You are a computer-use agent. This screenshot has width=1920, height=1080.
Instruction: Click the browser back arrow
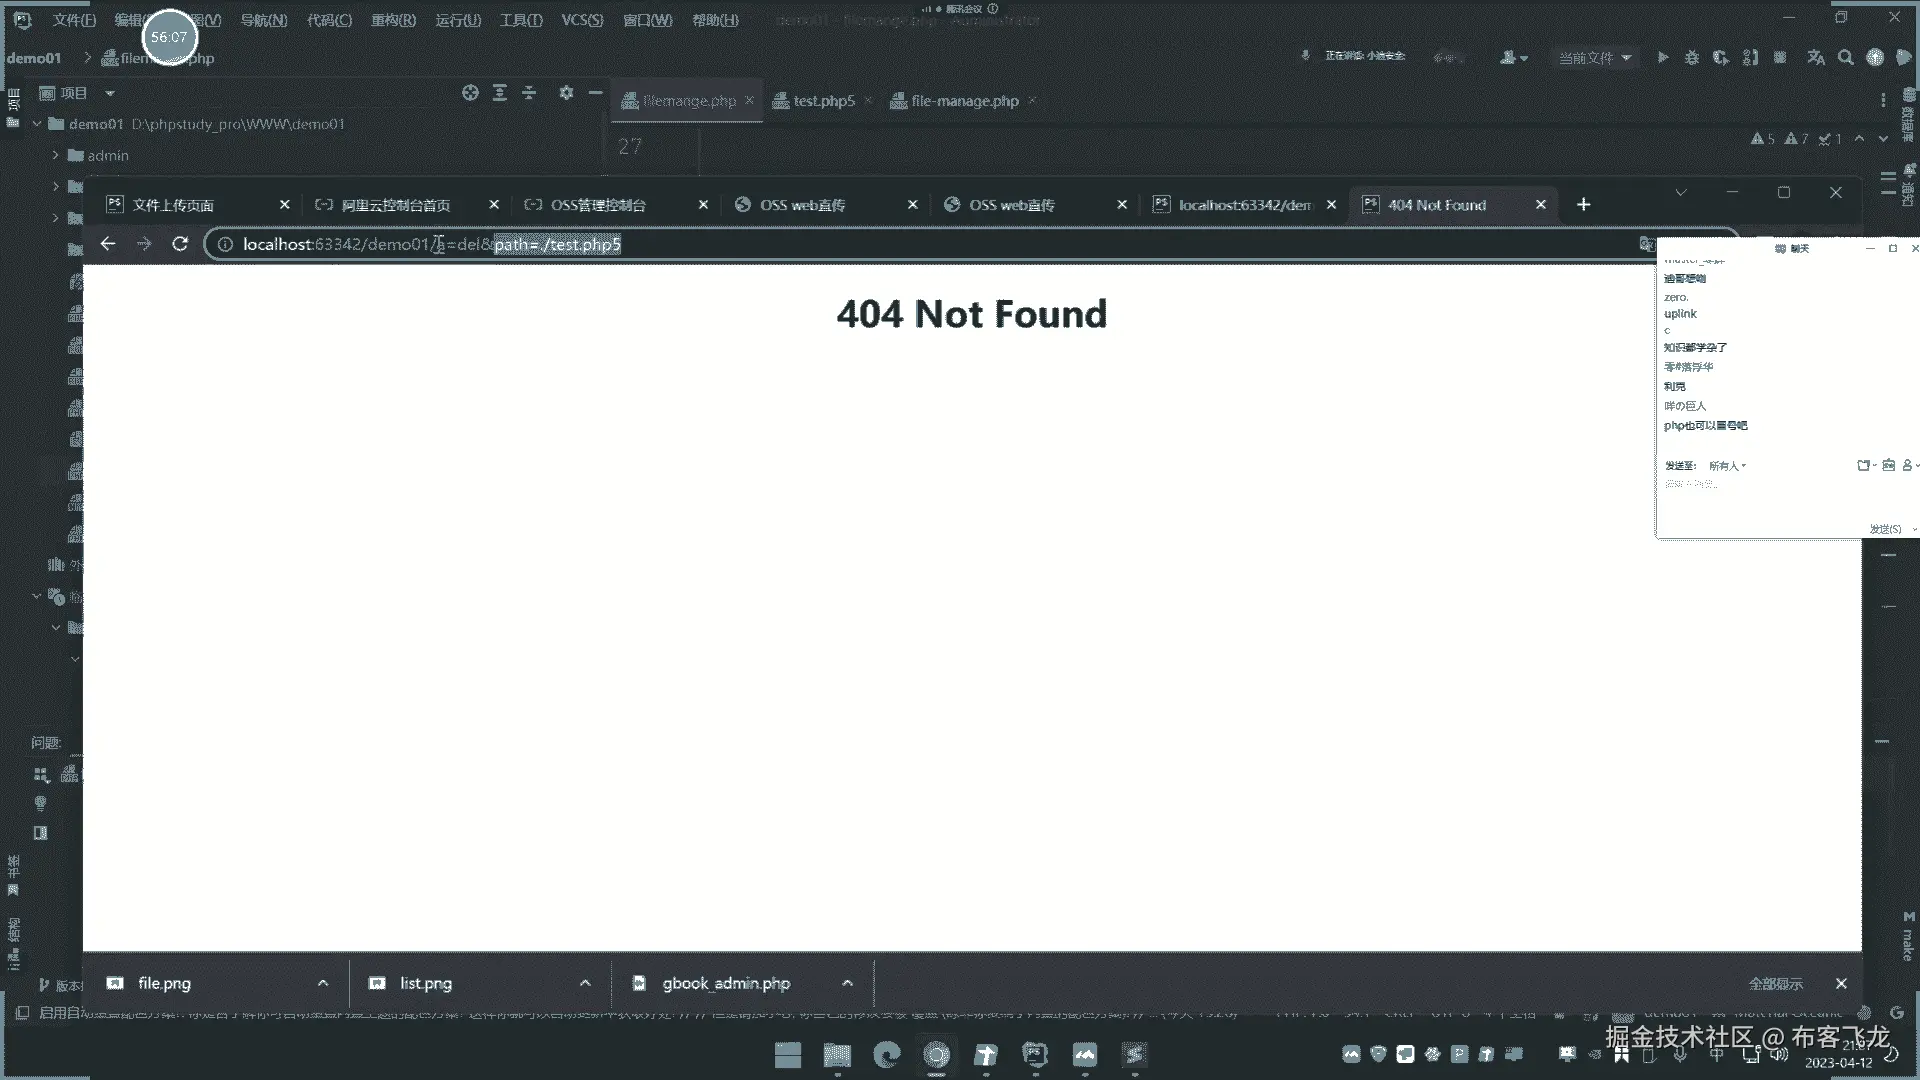(108, 244)
